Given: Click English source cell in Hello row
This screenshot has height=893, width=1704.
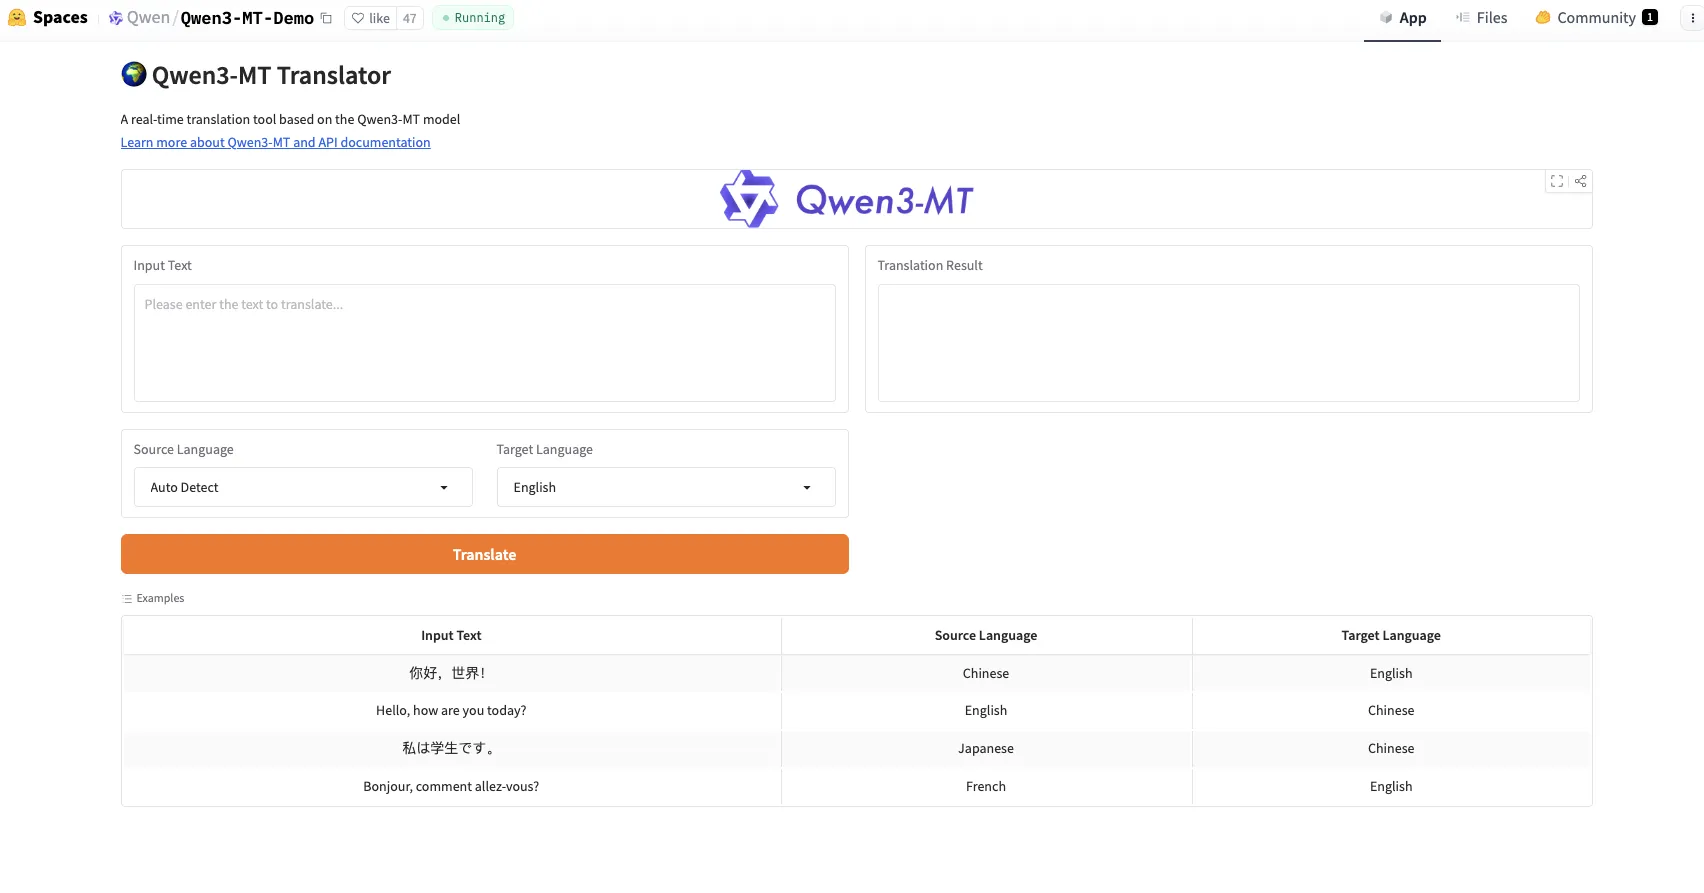Looking at the screenshot, I should (x=986, y=711).
